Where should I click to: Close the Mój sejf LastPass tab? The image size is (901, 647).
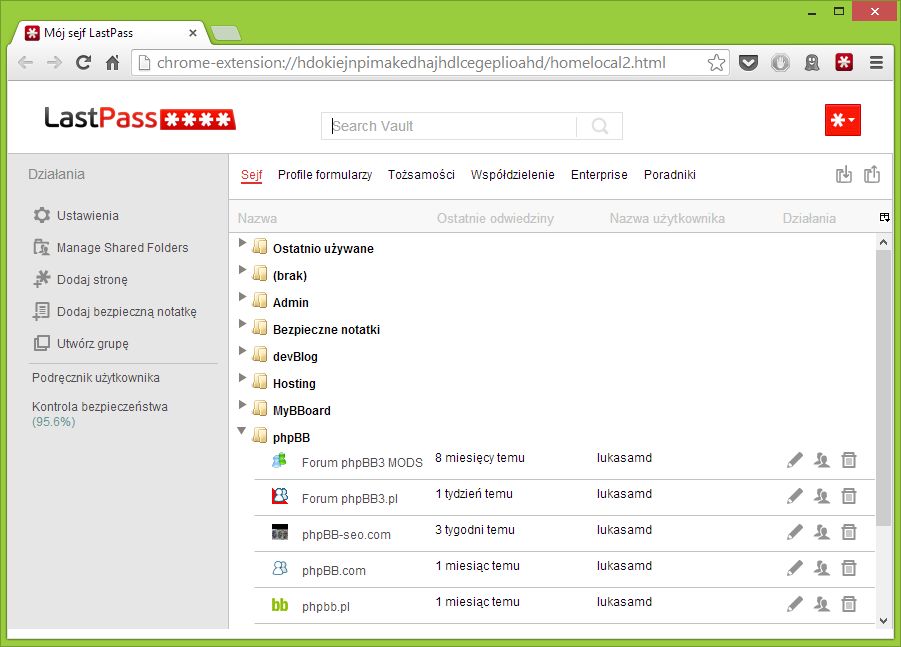tap(193, 33)
